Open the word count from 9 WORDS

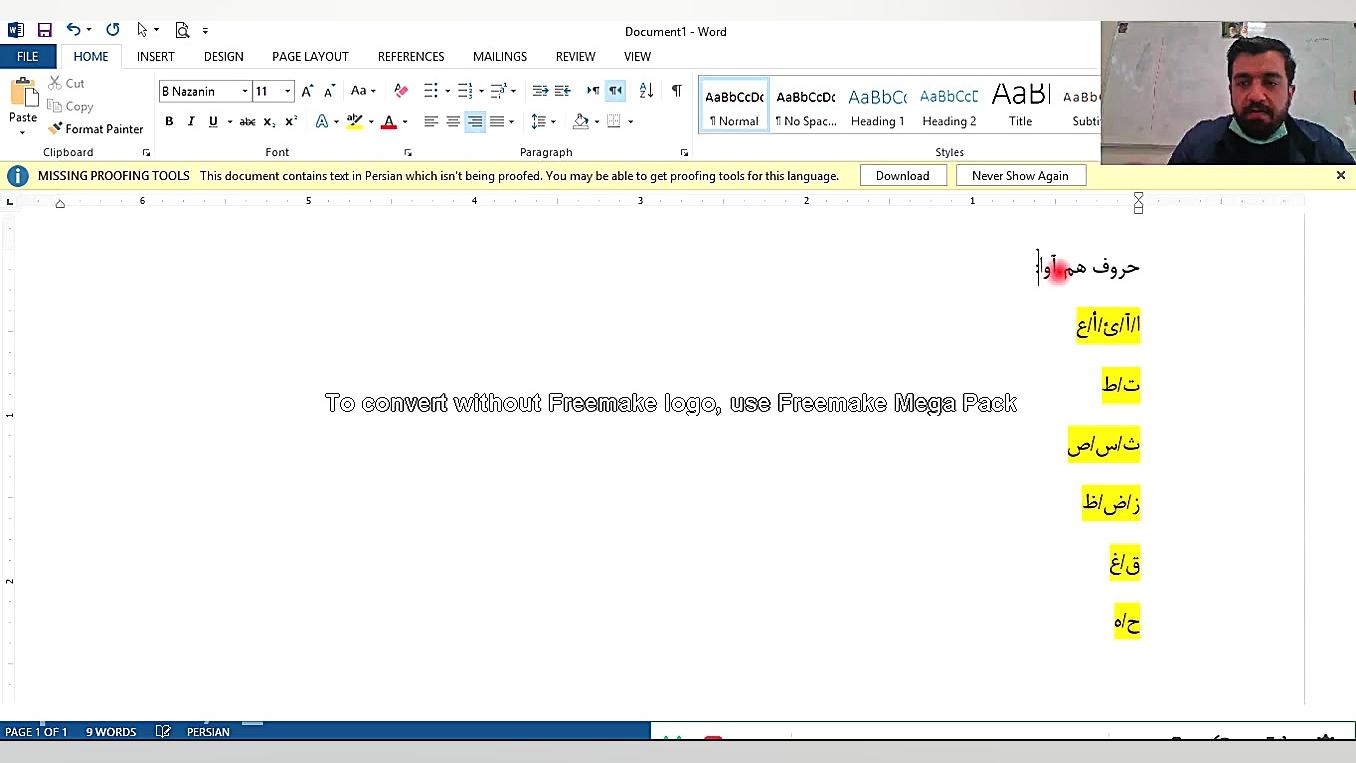[111, 732]
